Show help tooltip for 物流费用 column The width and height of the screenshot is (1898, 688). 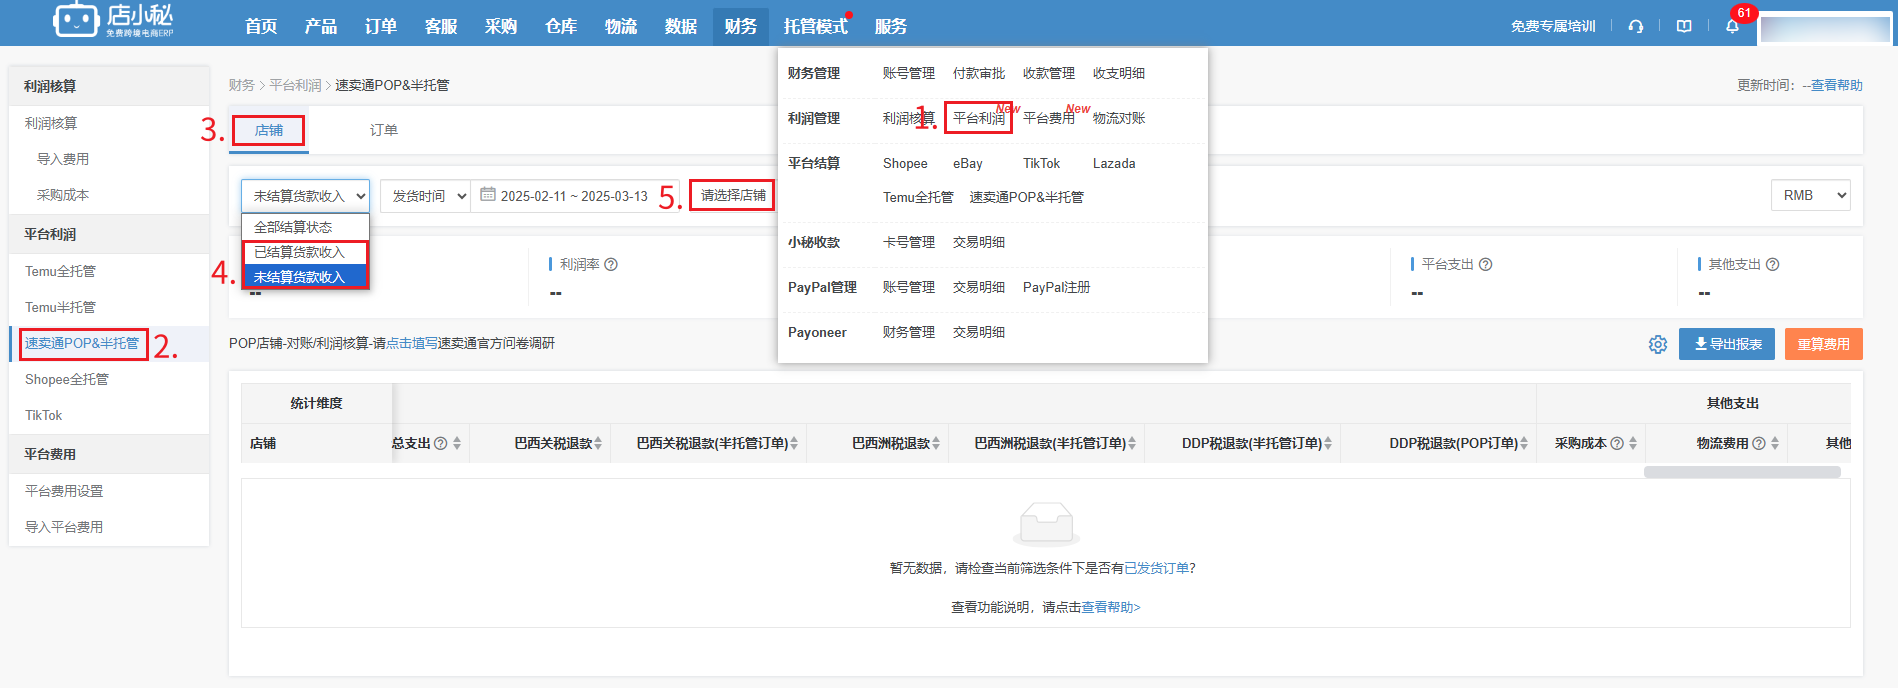click(x=1759, y=443)
